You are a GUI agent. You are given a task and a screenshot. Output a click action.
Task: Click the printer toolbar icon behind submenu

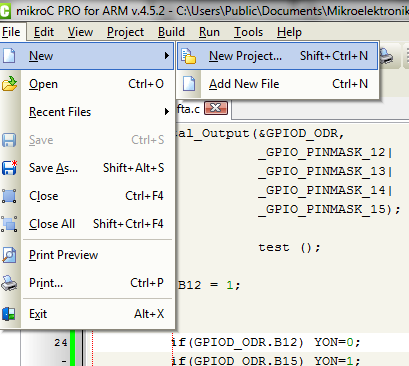pyautogui.click(x=387, y=56)
